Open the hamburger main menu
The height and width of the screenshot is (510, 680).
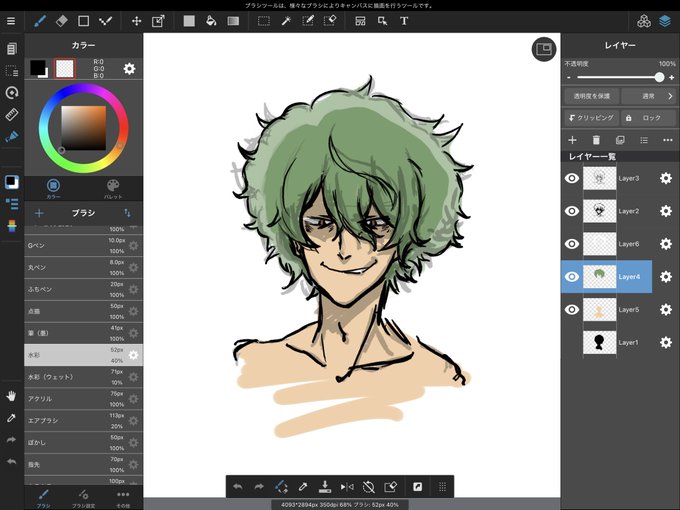click(11, 21)
